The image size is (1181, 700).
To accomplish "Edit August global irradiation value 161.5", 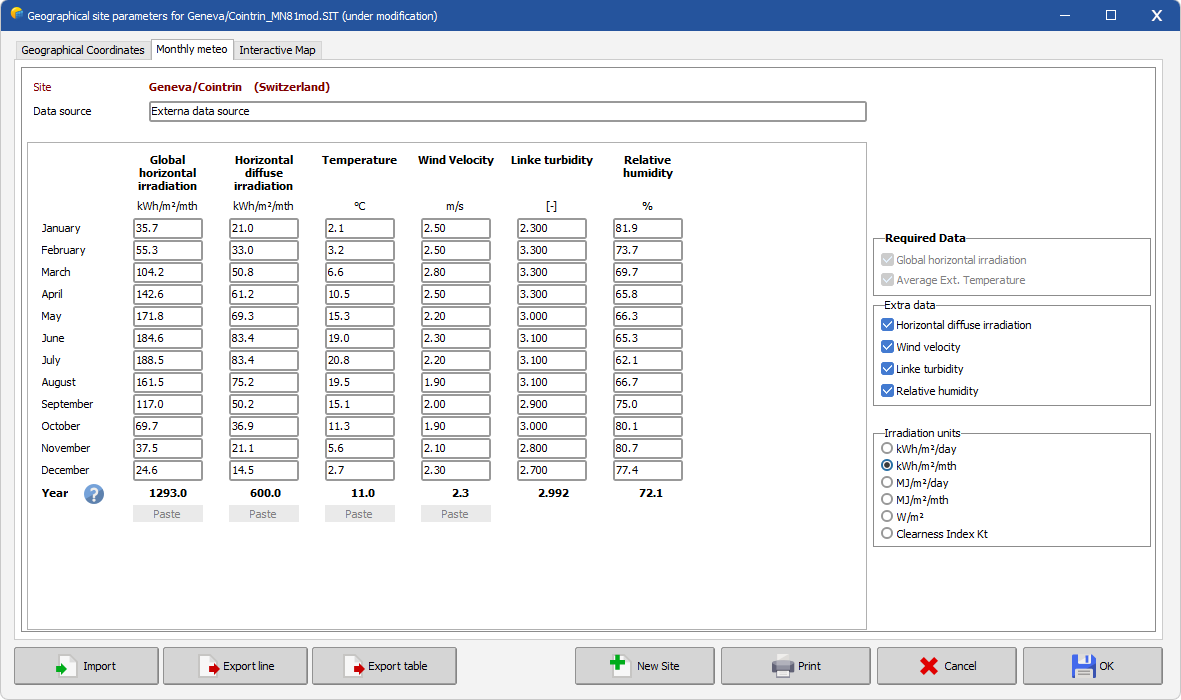I will (167, 382).
